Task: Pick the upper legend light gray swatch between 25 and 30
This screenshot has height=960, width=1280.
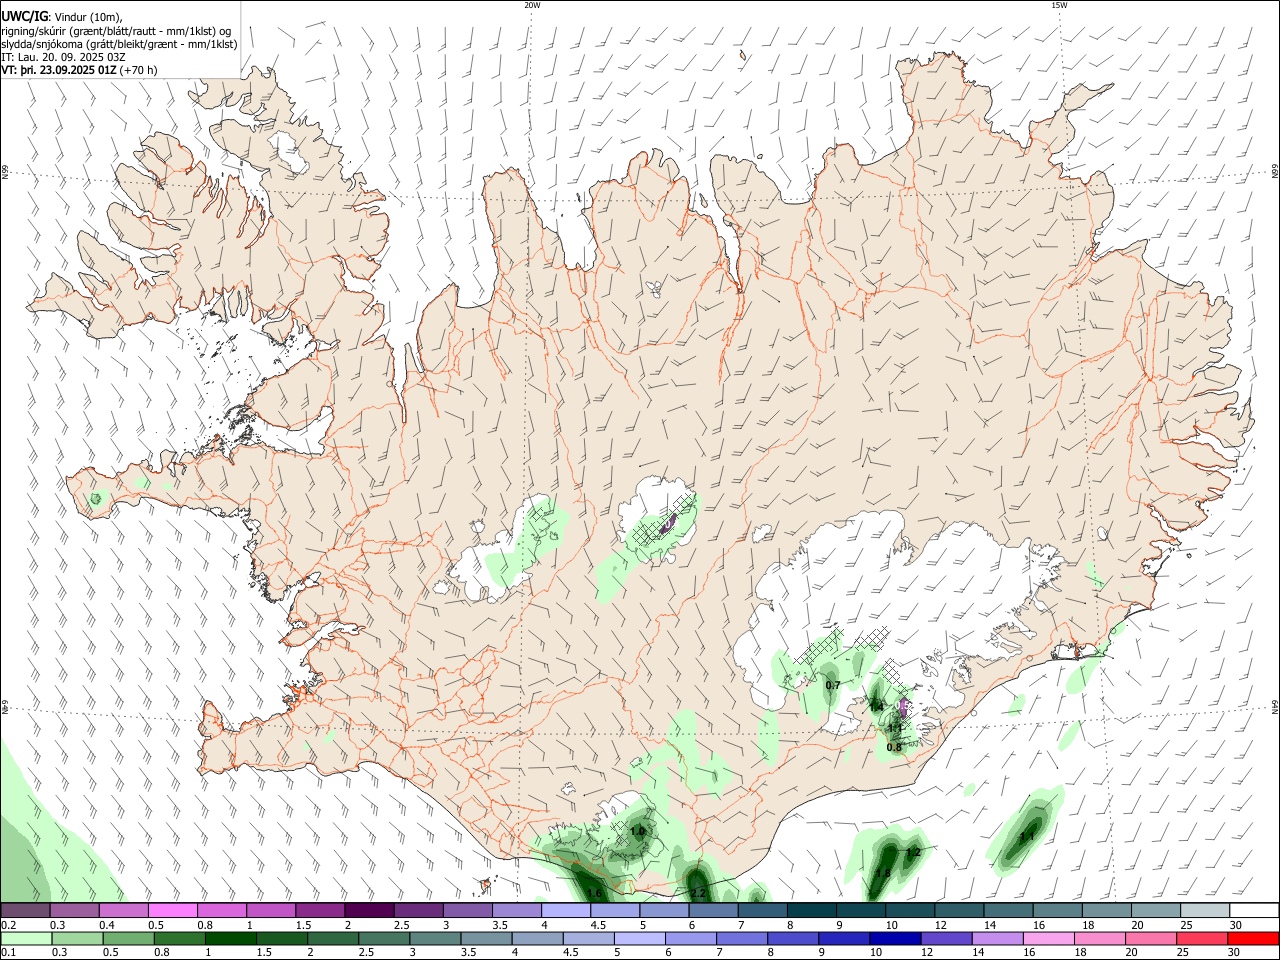Action: coord(1205,910)
